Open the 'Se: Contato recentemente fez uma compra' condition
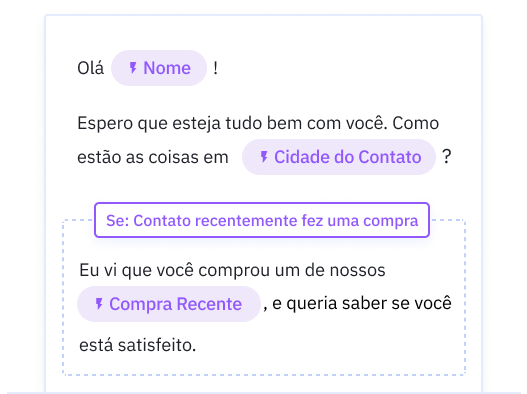 (x=262, y=220)
